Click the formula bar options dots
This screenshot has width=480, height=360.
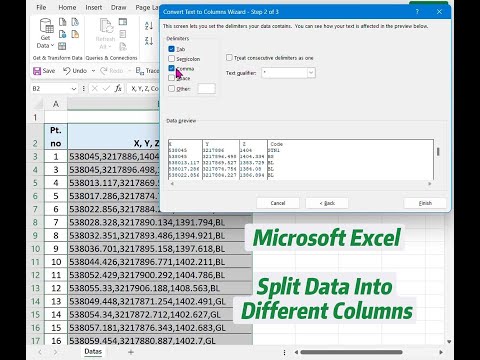84,89
